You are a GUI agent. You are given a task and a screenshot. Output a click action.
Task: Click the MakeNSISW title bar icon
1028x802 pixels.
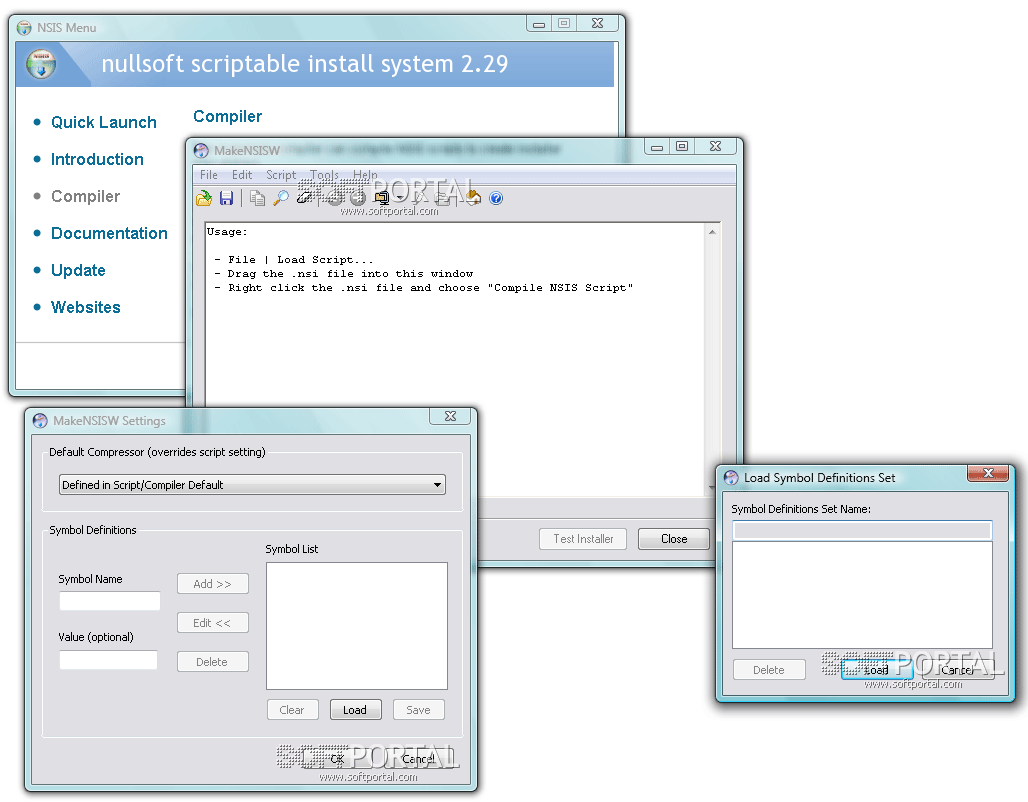coord(201,150)
